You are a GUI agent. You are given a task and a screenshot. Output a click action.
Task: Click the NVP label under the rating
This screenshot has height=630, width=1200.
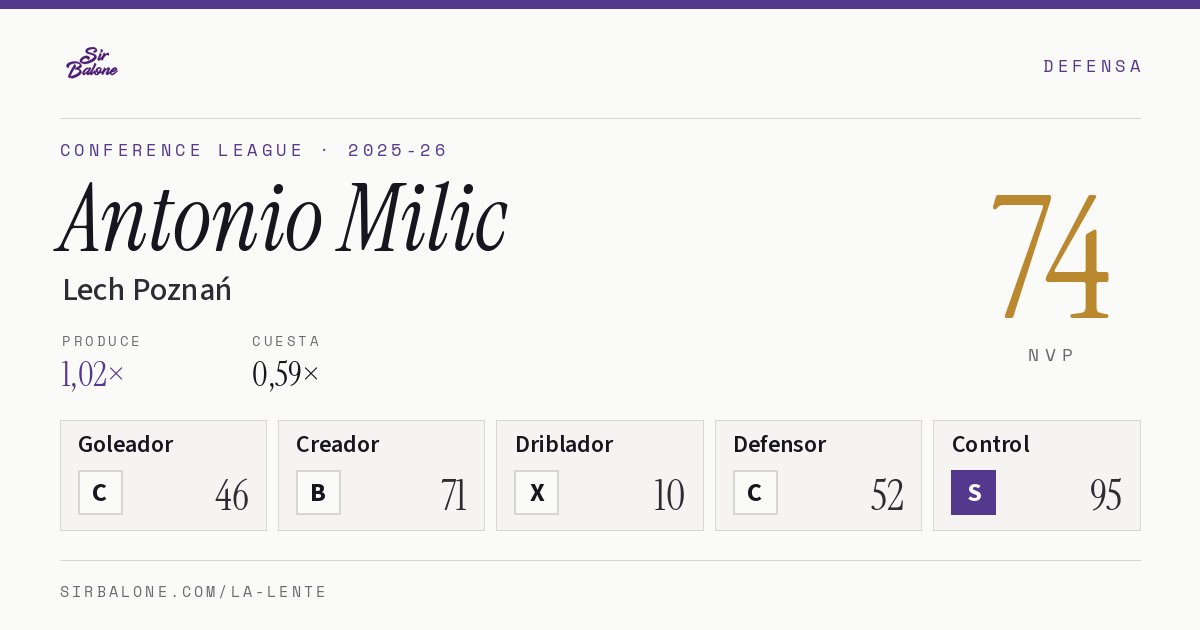pyautogui.click(x=1051, y=355)
